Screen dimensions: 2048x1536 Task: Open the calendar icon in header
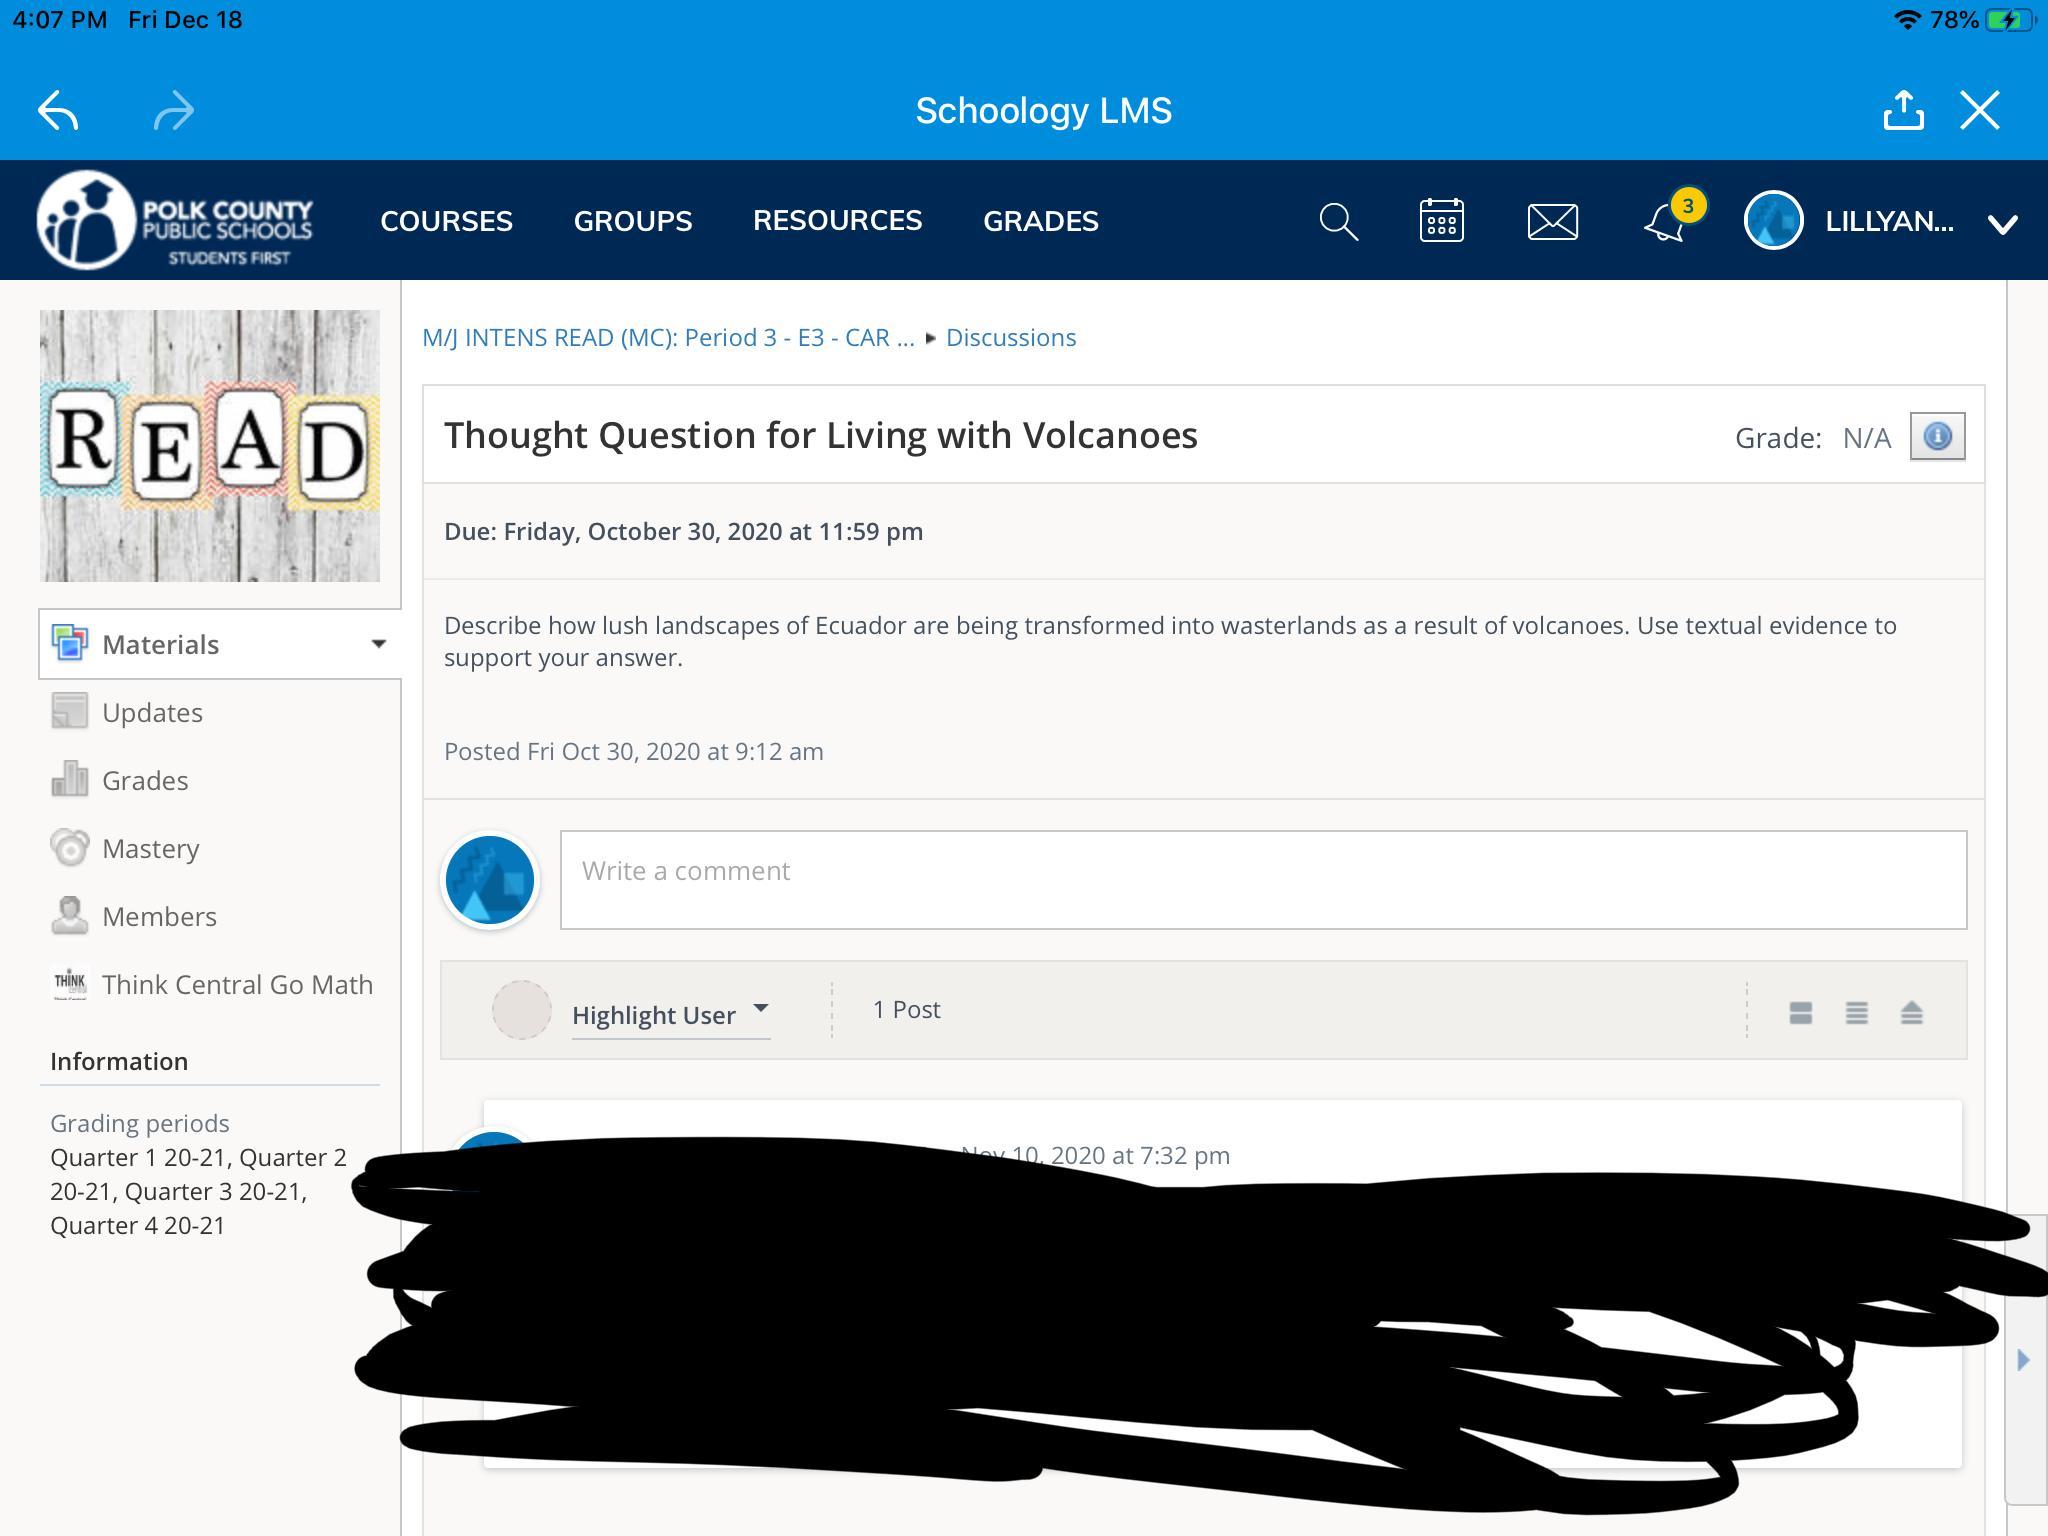[1441, 221]
